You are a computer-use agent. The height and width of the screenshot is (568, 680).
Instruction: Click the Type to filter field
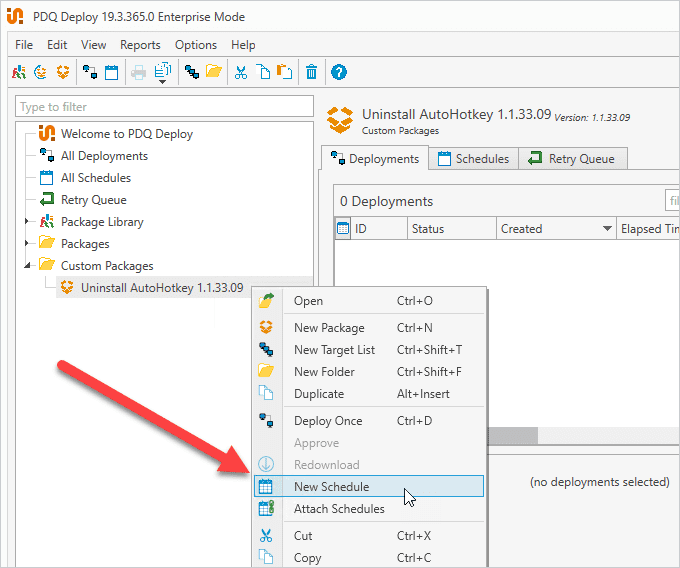point(164,107)
